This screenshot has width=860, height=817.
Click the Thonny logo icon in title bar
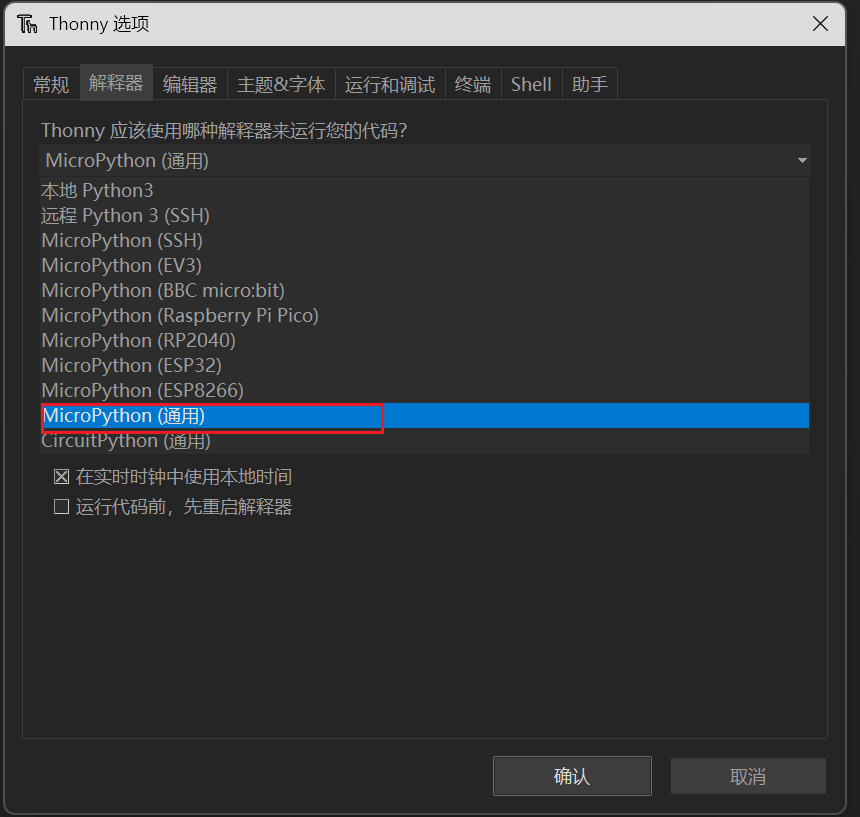click(27, 24)
